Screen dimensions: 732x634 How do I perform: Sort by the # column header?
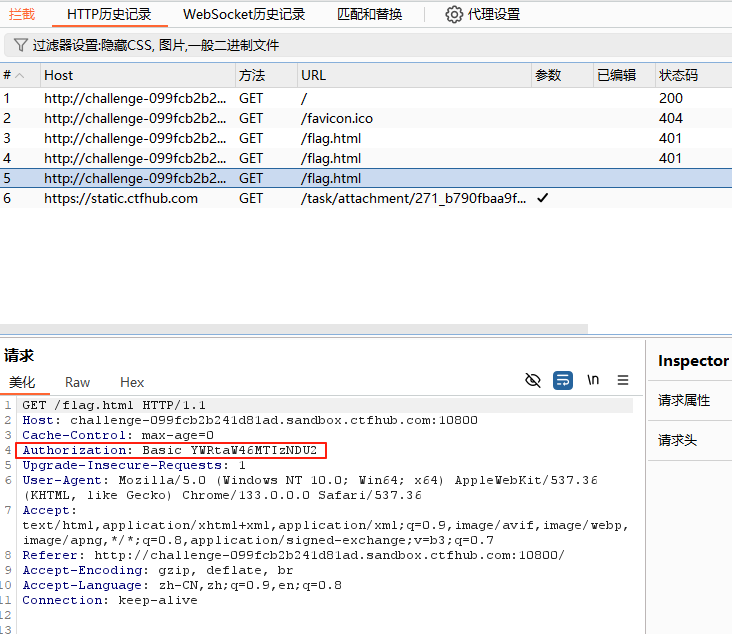pyautogui.click(x=20, y=75)
